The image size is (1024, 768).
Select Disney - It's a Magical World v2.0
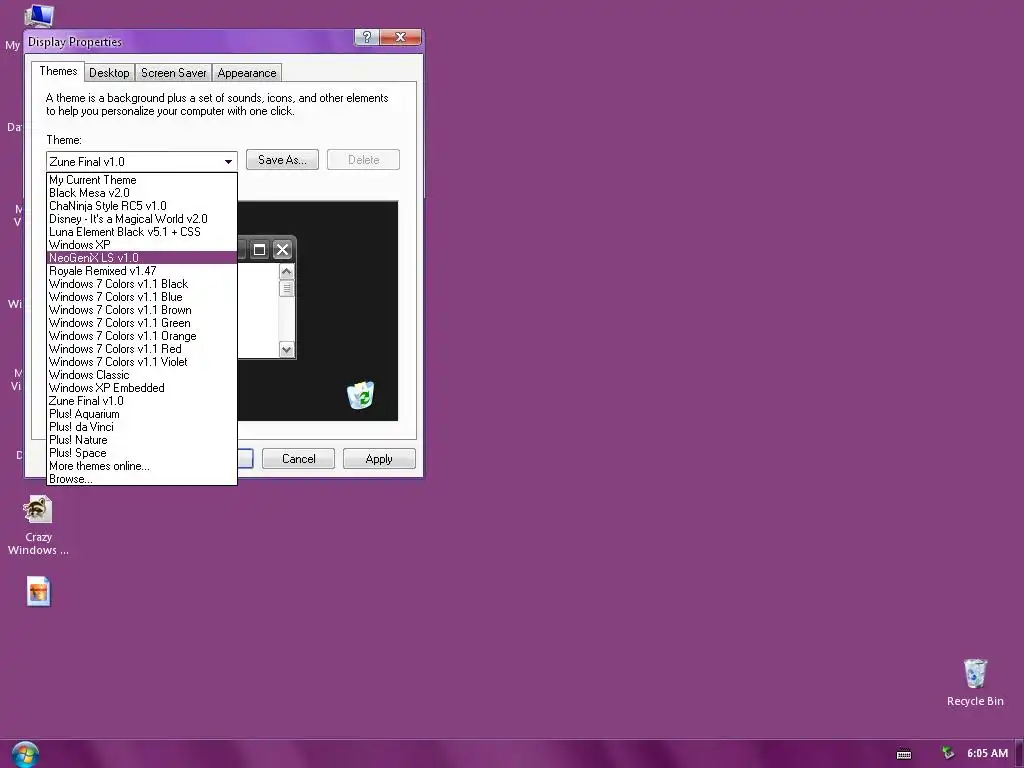tap(142, 219)
